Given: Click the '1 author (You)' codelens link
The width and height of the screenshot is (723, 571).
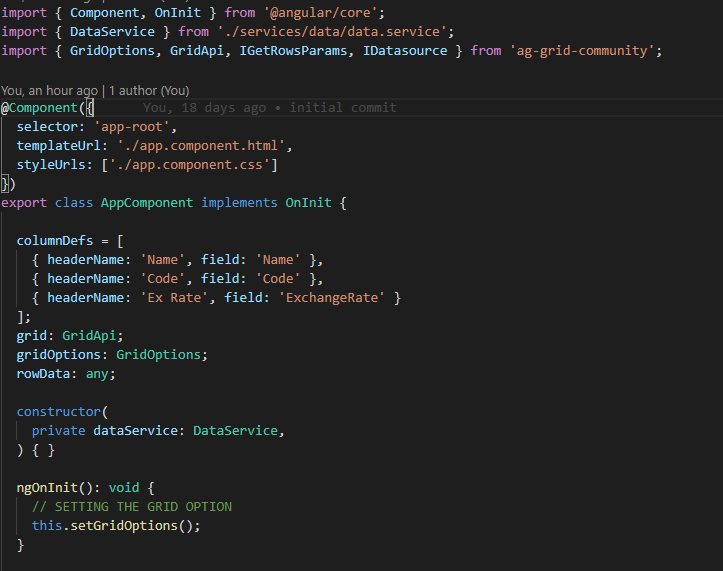Looking at the screenshot, I should tap(149, 91).
